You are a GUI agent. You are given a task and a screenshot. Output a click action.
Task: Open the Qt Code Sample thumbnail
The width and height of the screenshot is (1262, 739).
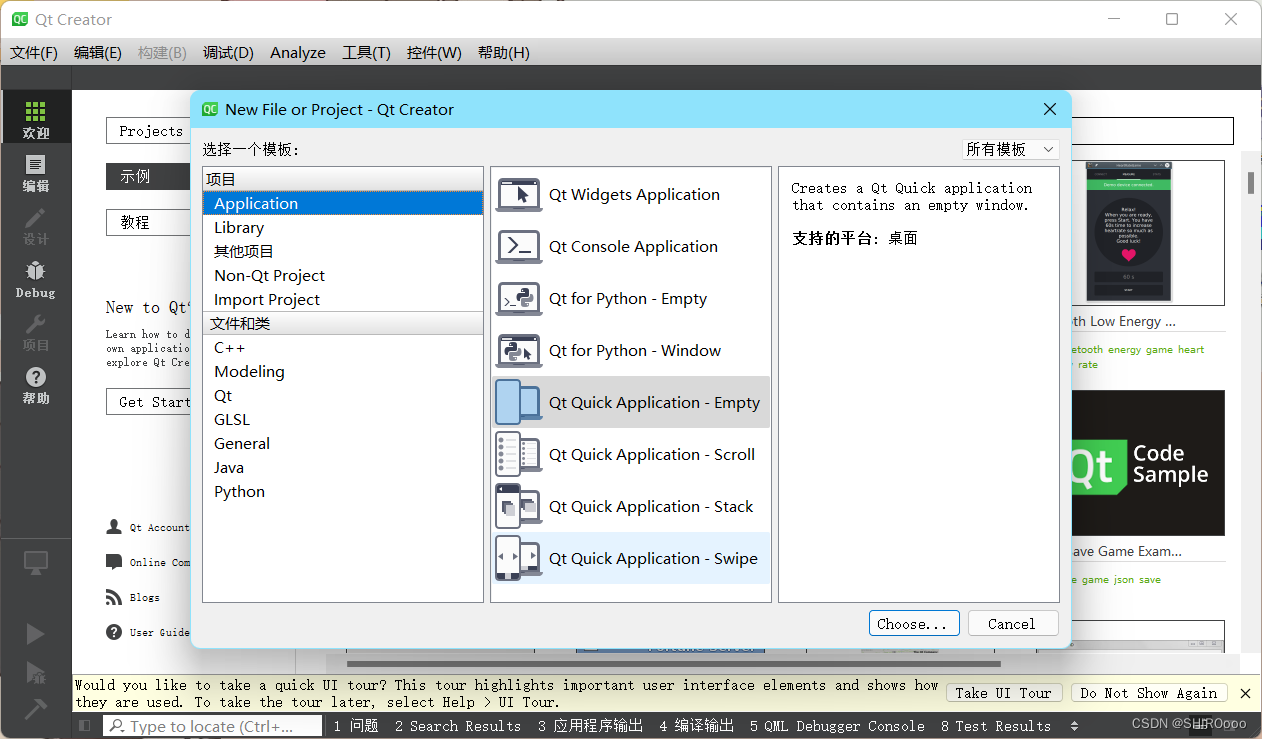pyautogui.click(x=1146, y=463)
